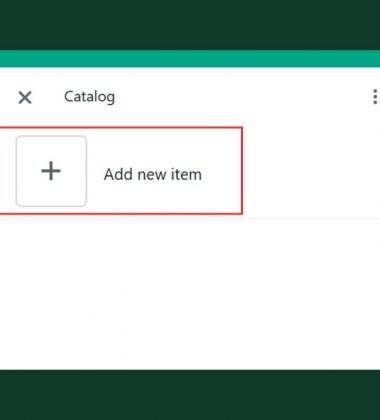The height and width of the screenshot is (420, 380).
Task: Dismiss the Catalog page using the cross icon
Action: 25,98
